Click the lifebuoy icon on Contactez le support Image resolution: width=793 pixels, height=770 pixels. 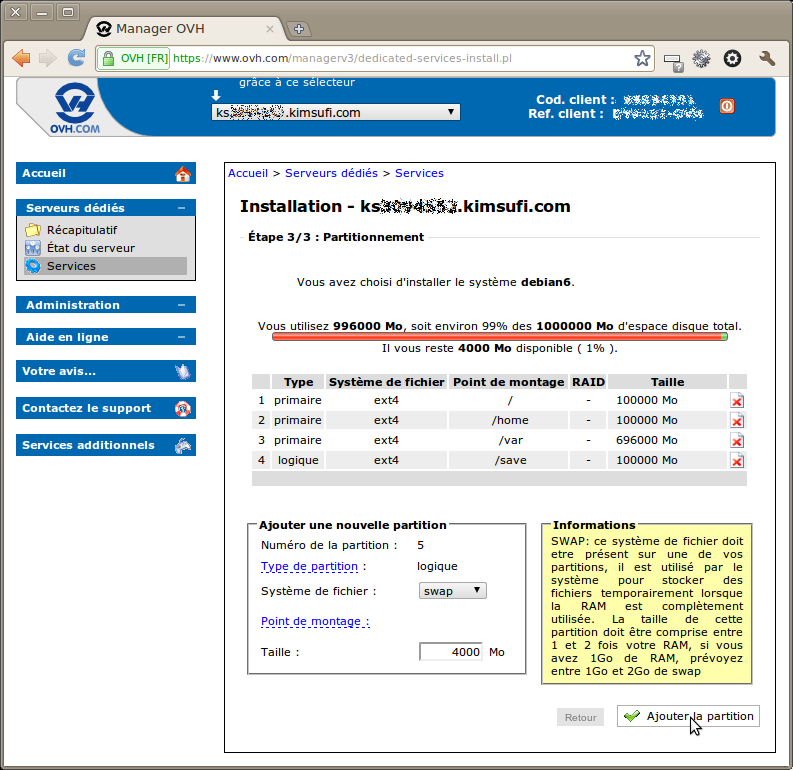click(183, 409)
